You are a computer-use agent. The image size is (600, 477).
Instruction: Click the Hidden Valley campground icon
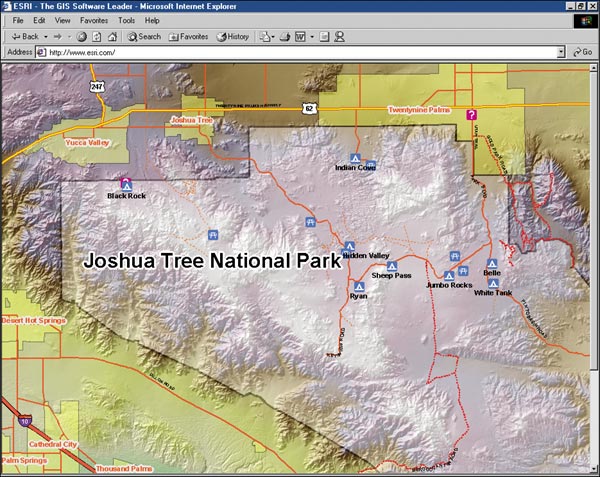[x=349, y=246]
